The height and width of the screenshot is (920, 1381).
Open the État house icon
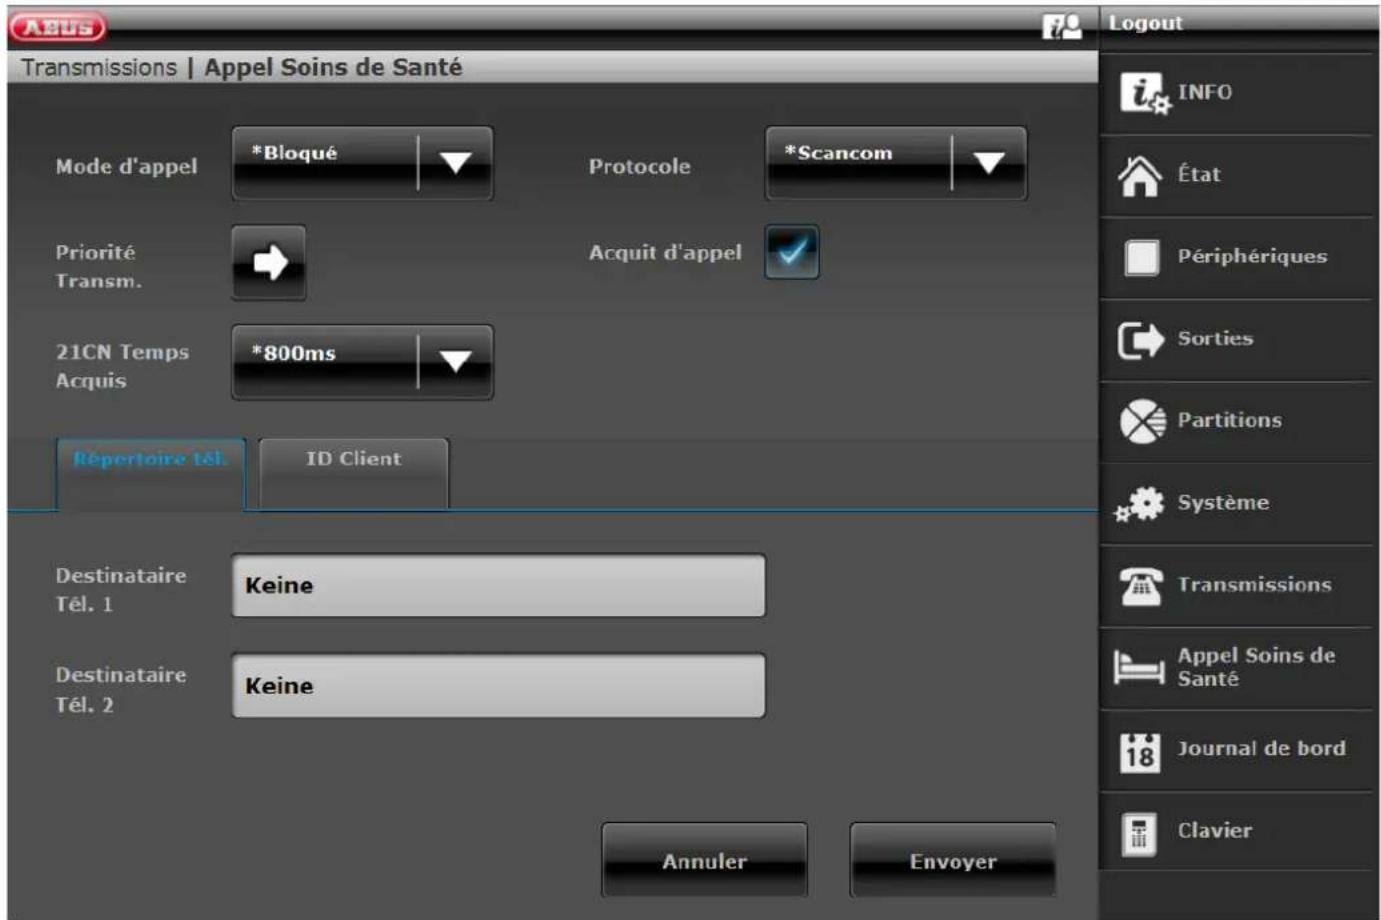[1140, 176]
